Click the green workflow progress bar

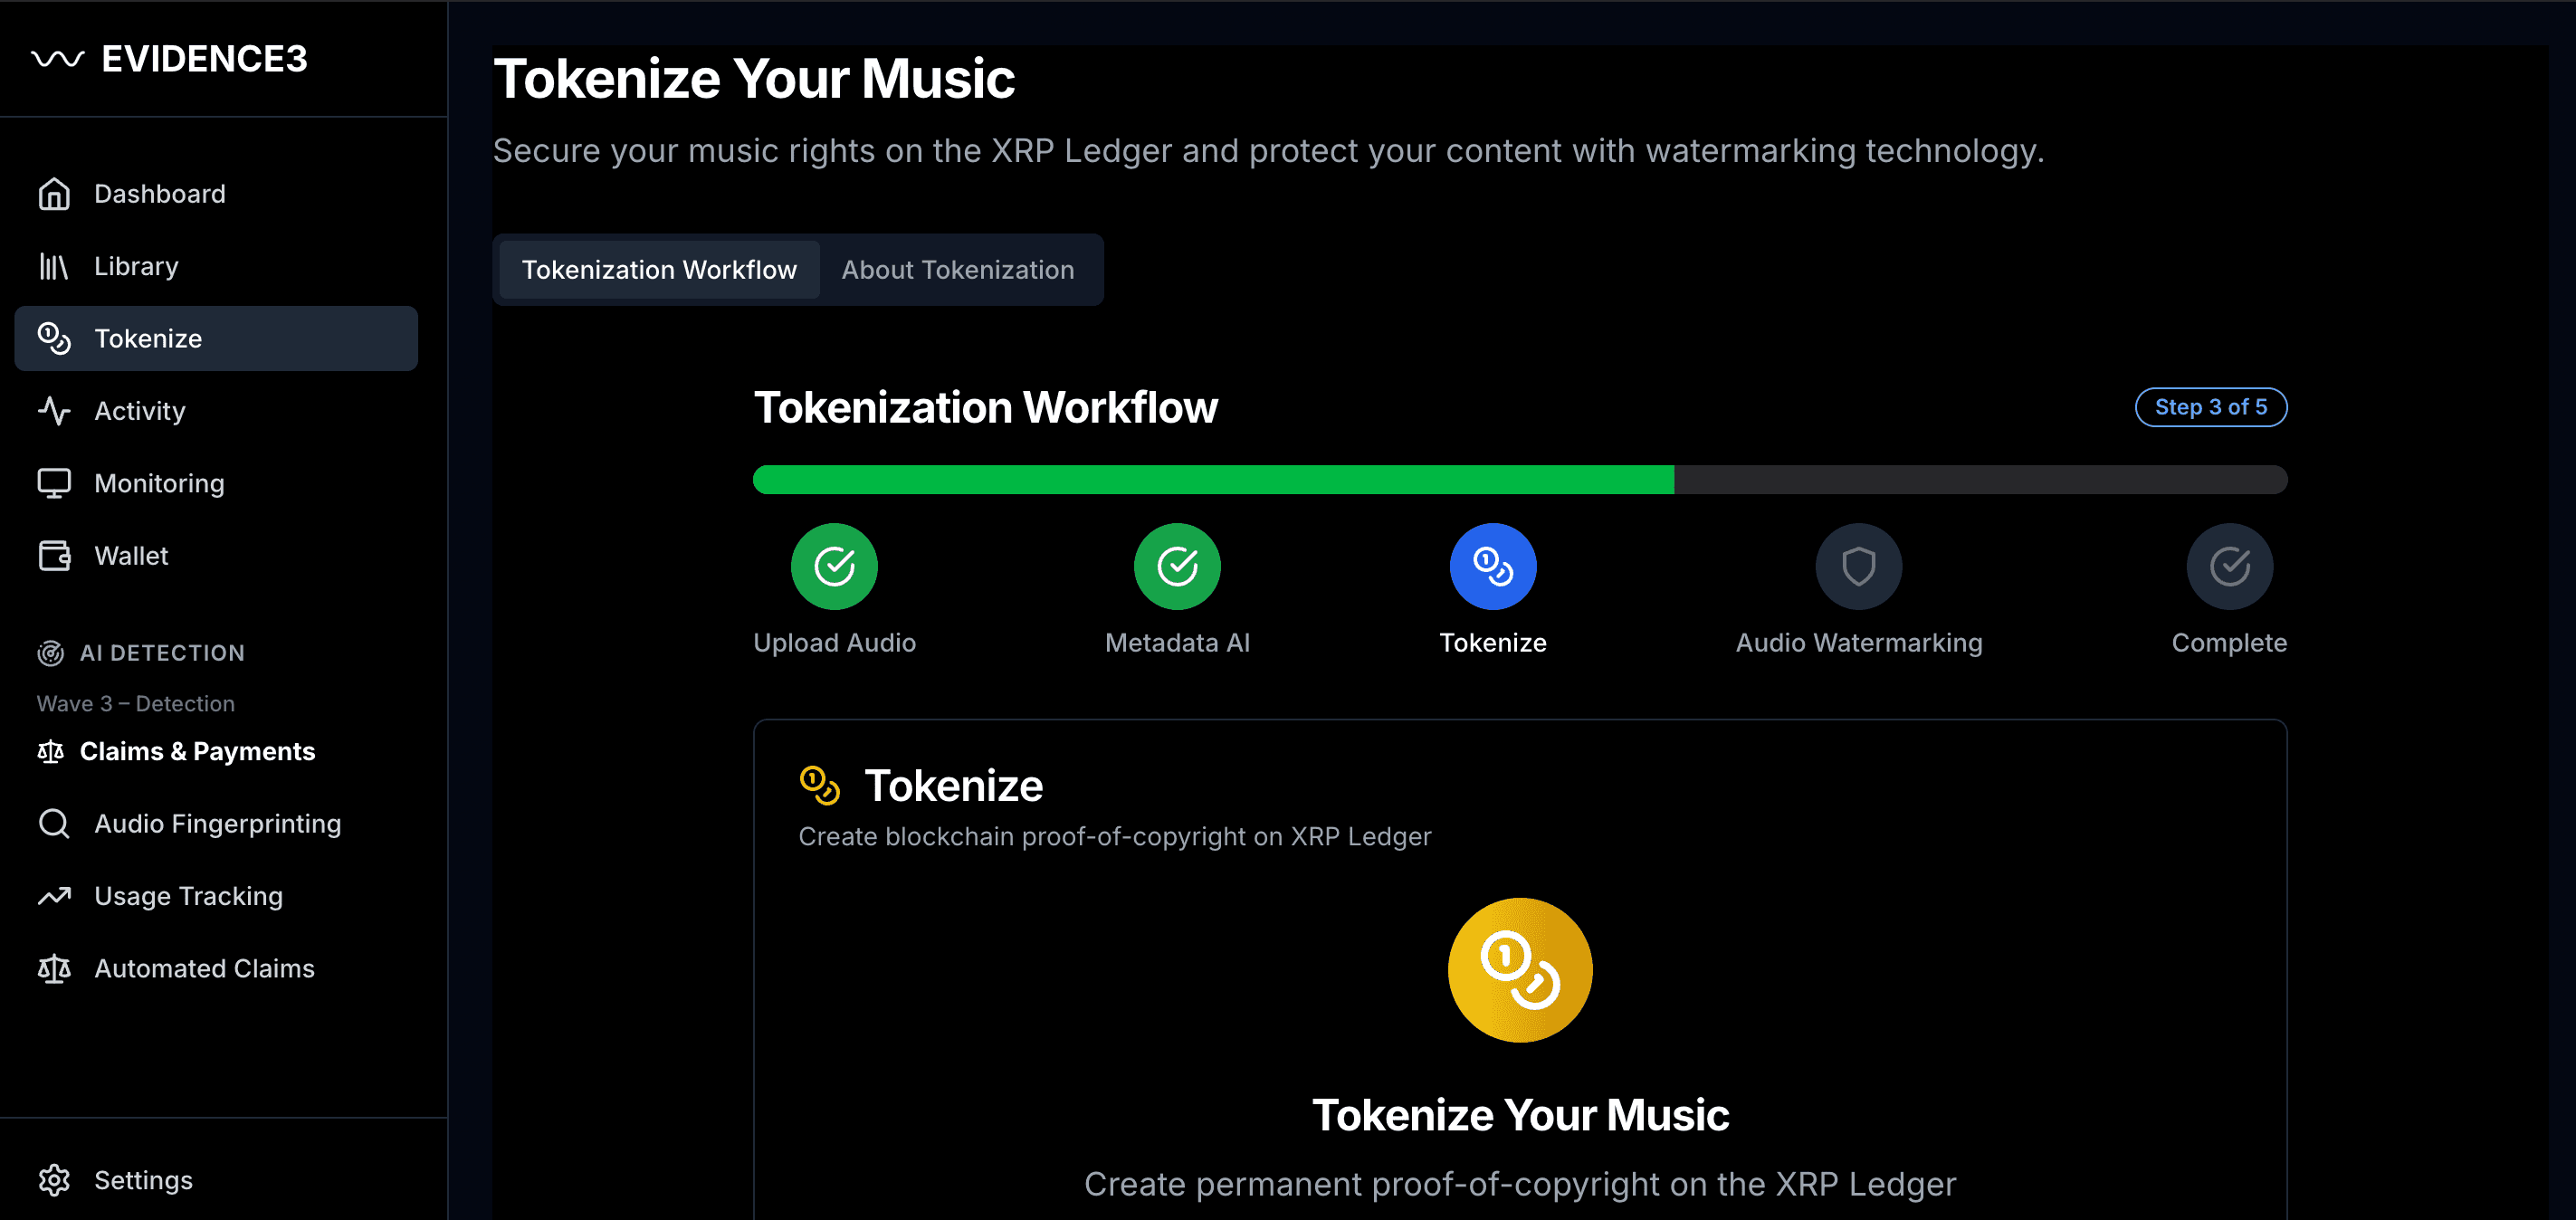1212,480
